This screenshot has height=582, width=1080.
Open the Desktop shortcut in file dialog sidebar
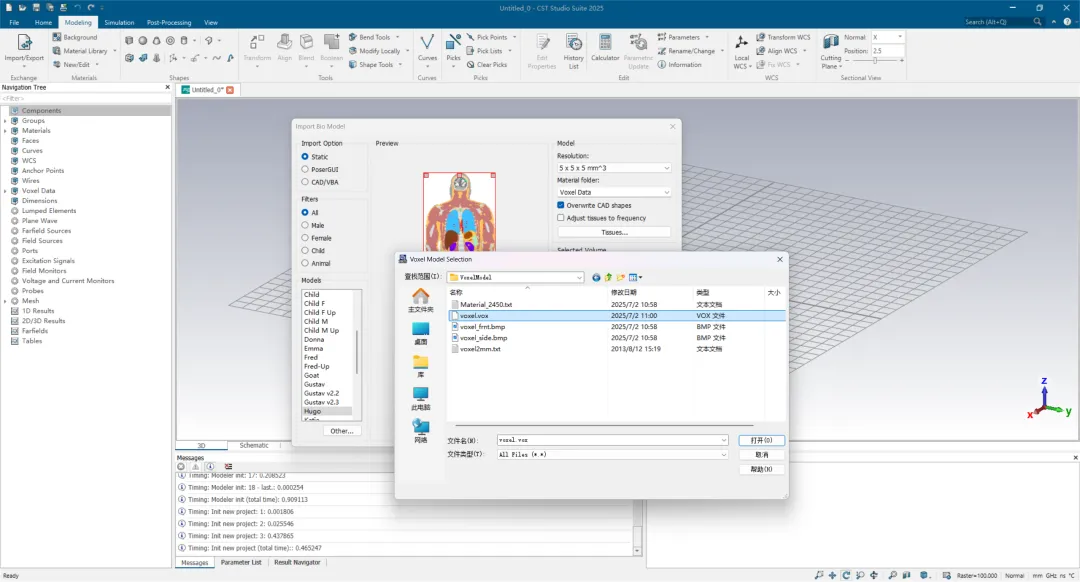420,333
